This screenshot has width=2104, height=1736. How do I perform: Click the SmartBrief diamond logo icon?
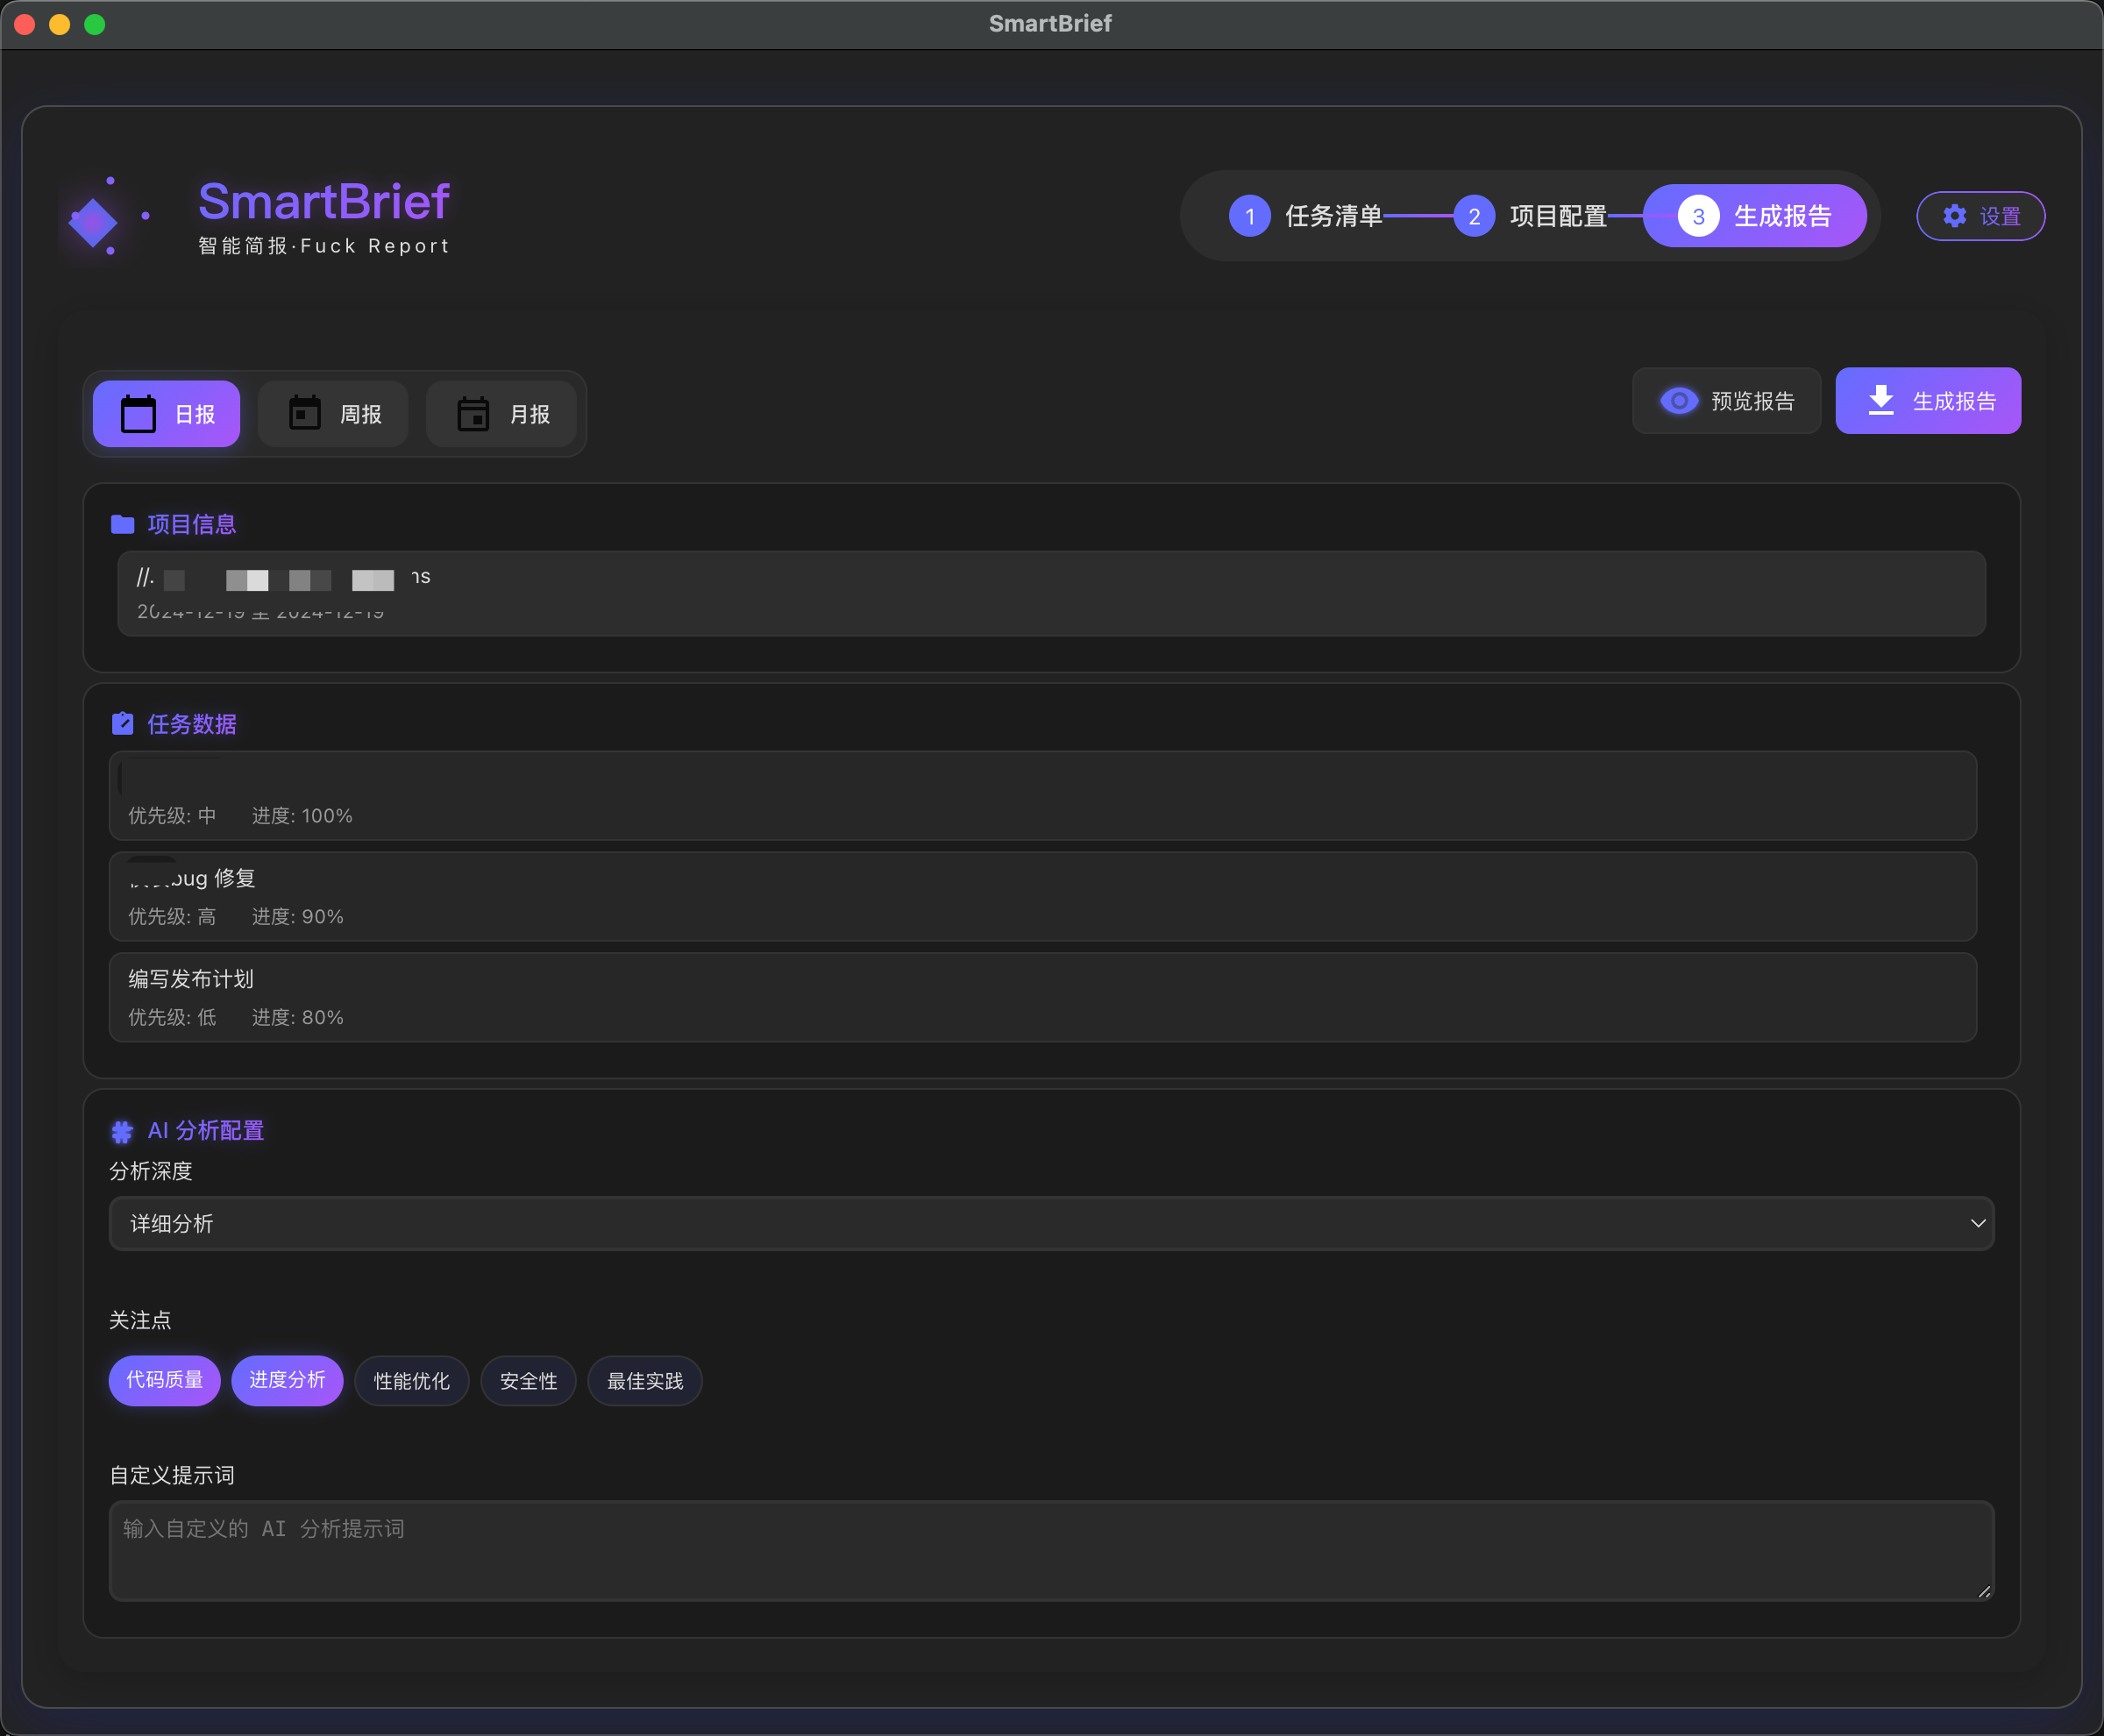pyautogui.click(x=93, y=222)
